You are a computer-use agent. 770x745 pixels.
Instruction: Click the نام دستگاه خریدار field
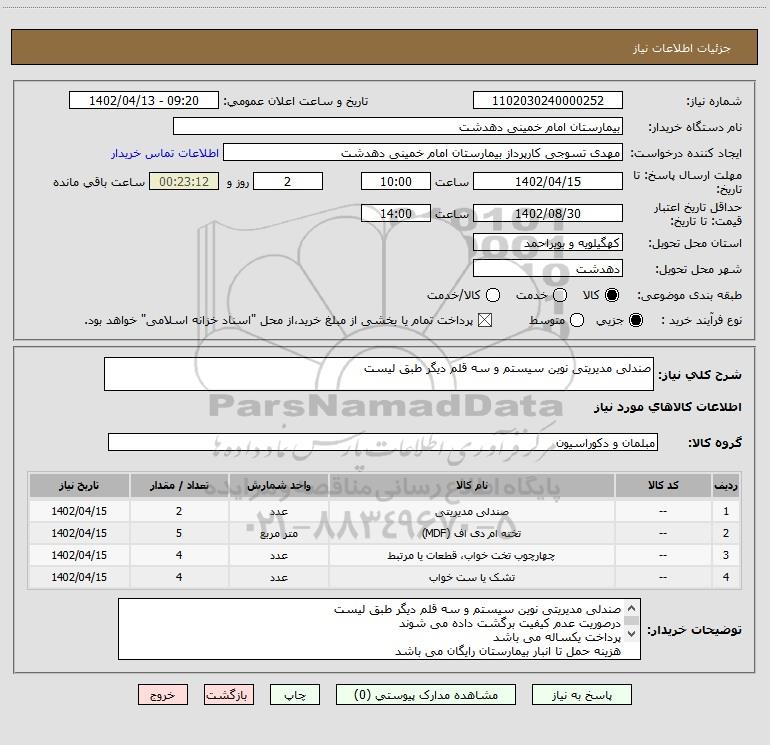(398, 126)
